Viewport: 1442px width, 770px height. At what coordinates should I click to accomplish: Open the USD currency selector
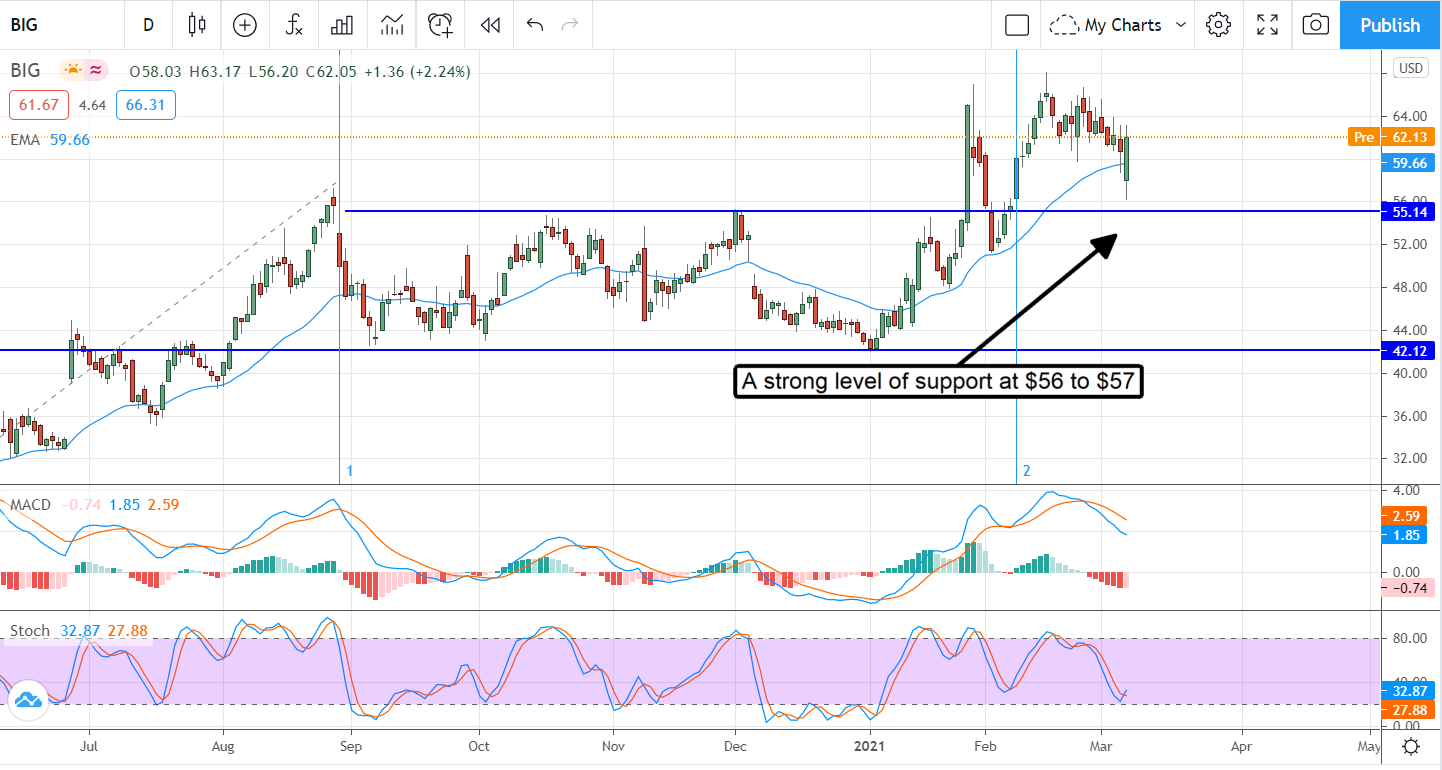point(1410,68)
